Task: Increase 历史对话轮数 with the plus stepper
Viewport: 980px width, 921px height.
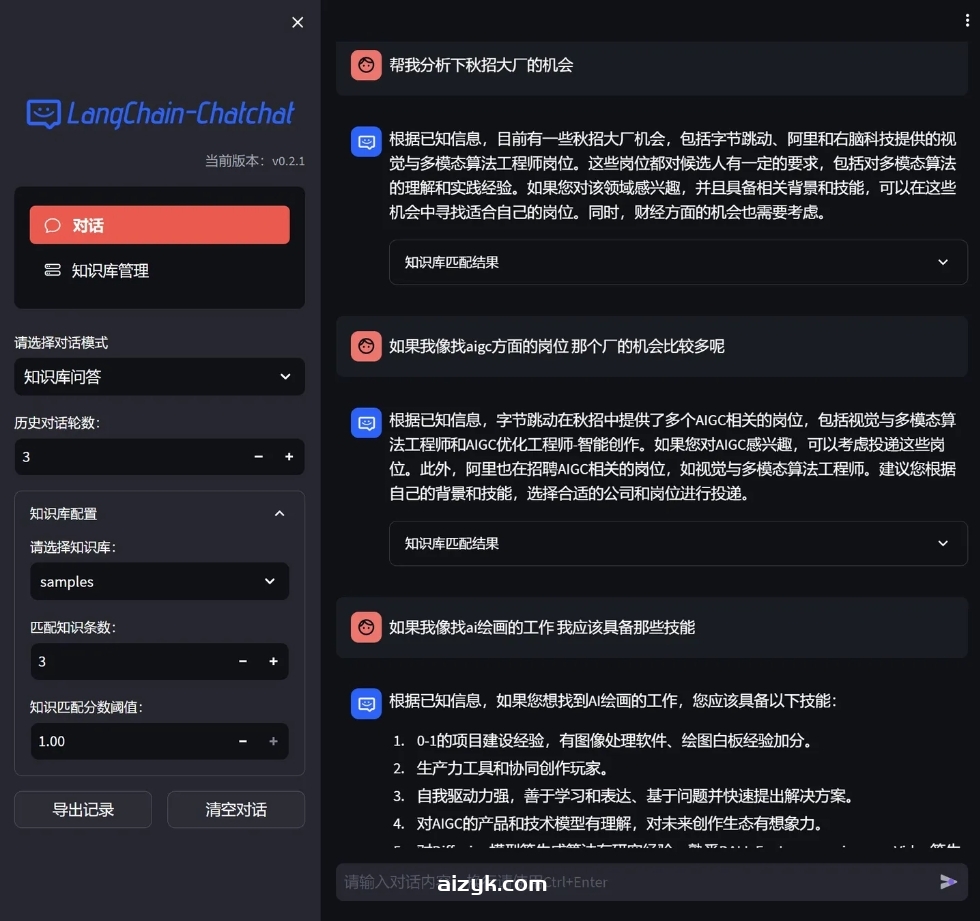Action: coord(287,457)
